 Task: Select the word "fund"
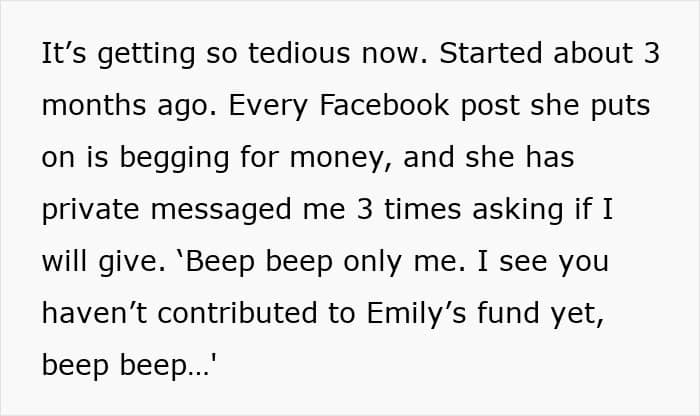508,313
